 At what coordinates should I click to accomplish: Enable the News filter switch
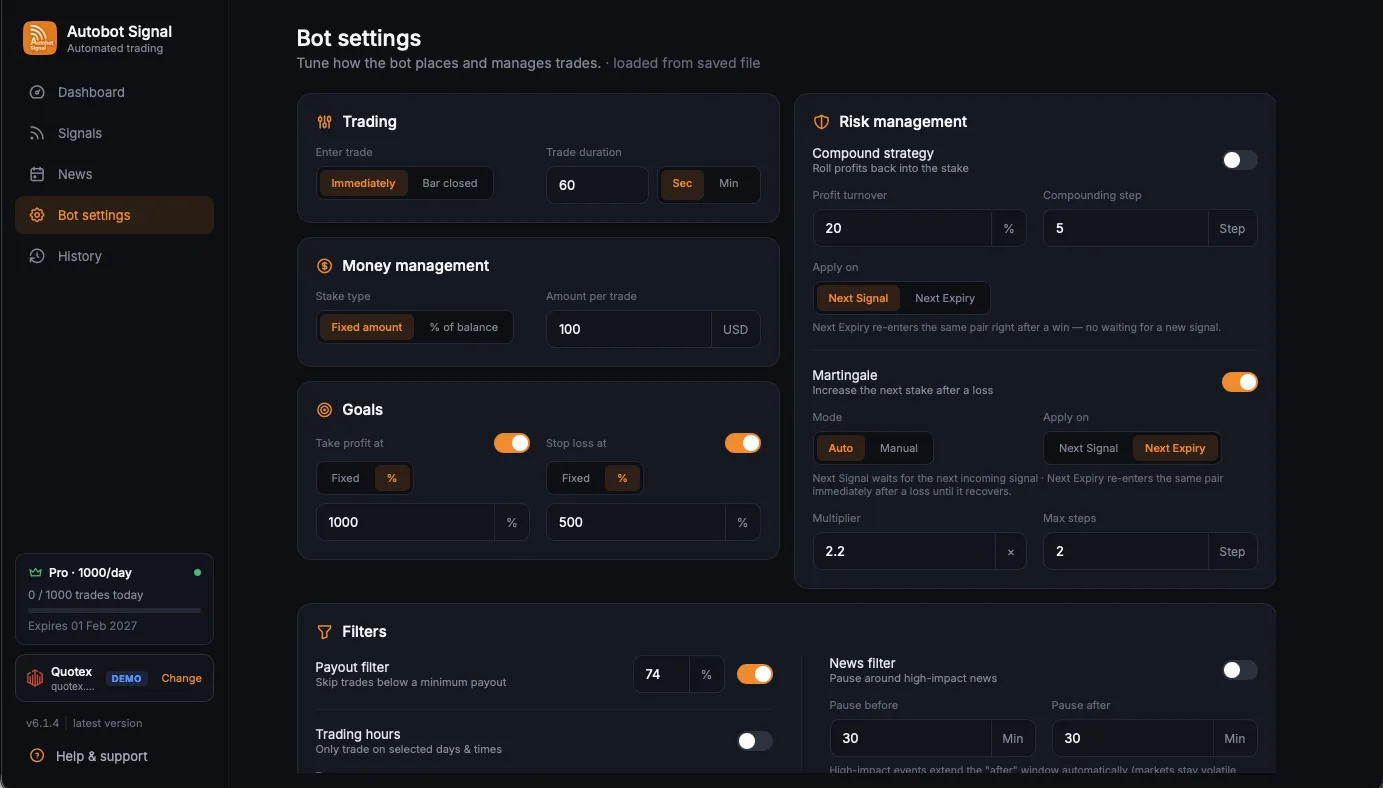click(1240, 670)
